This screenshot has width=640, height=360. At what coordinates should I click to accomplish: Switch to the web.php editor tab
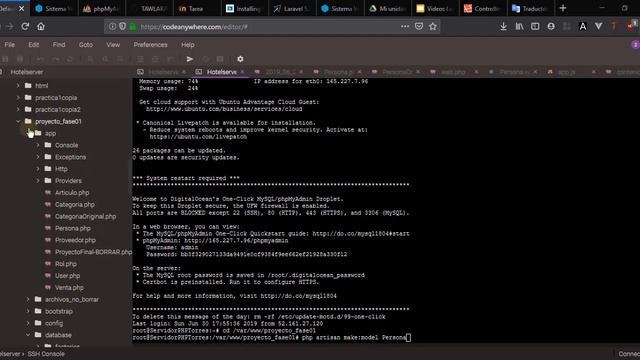[453, 72]
